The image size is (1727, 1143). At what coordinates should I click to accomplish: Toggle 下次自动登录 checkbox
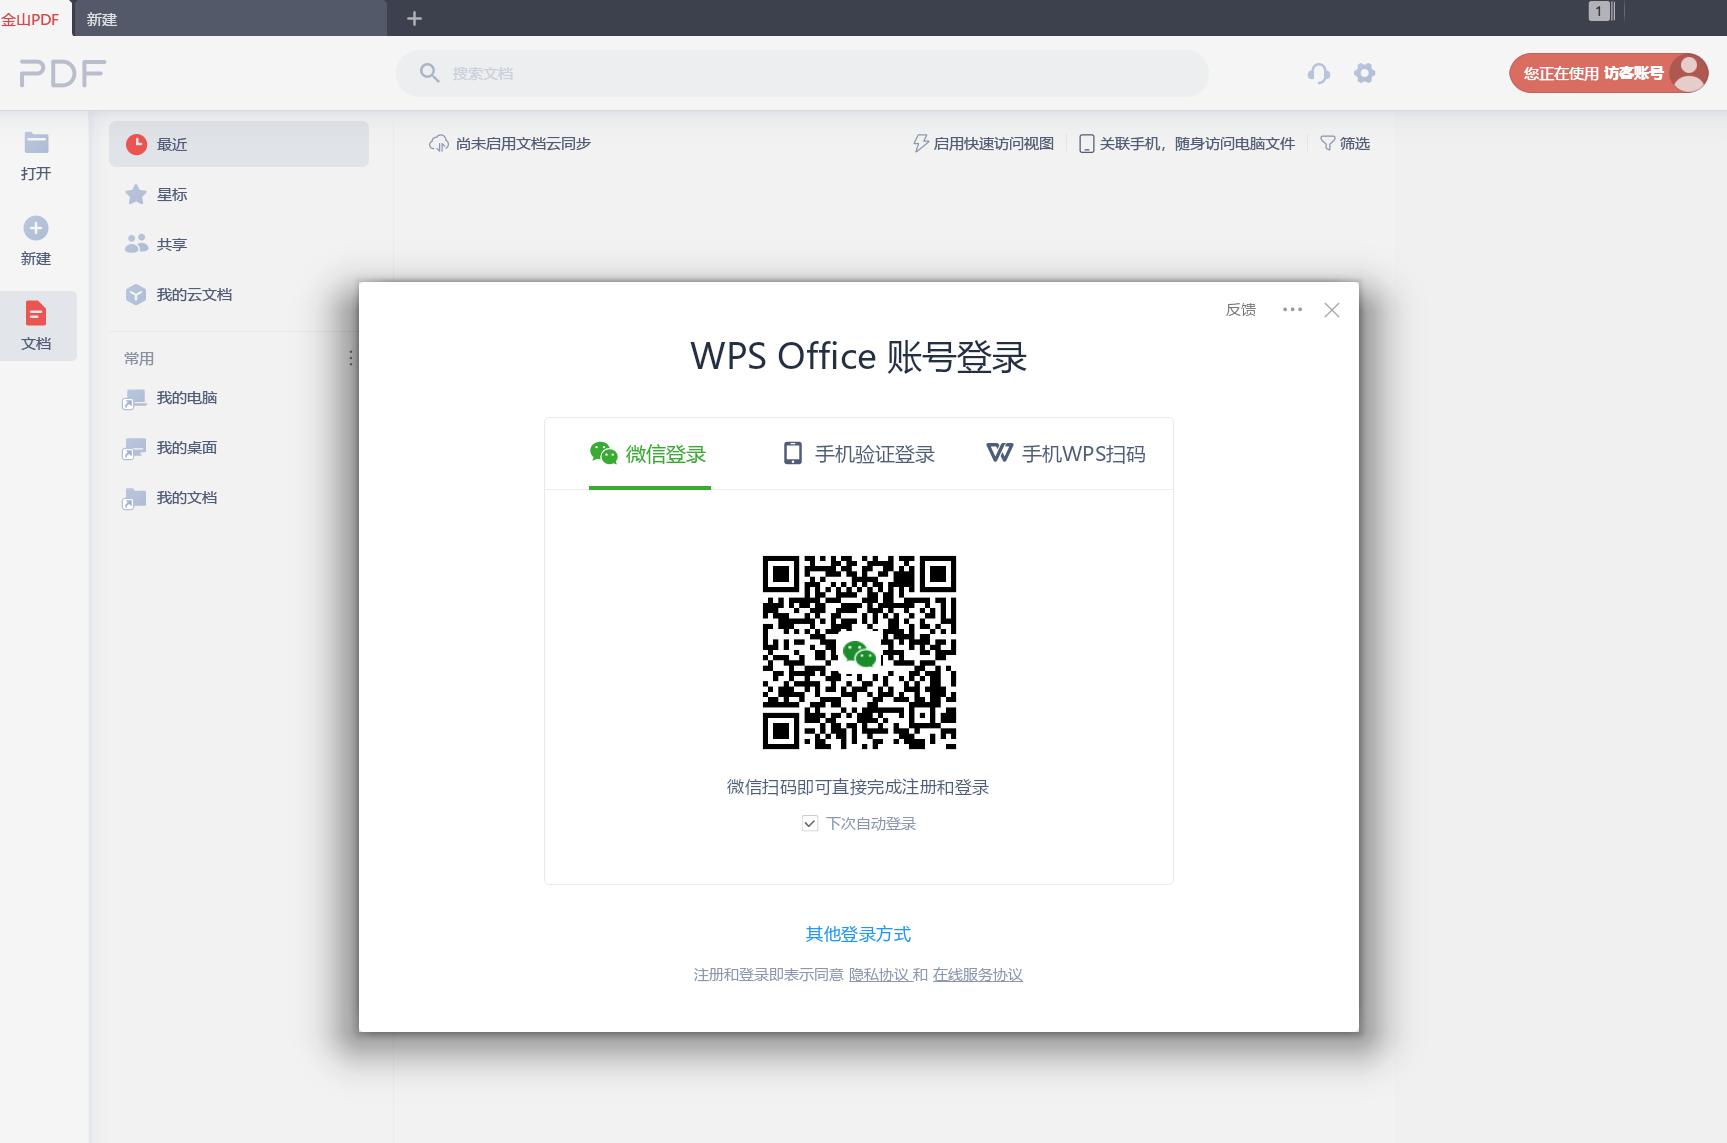pos(810,823)
